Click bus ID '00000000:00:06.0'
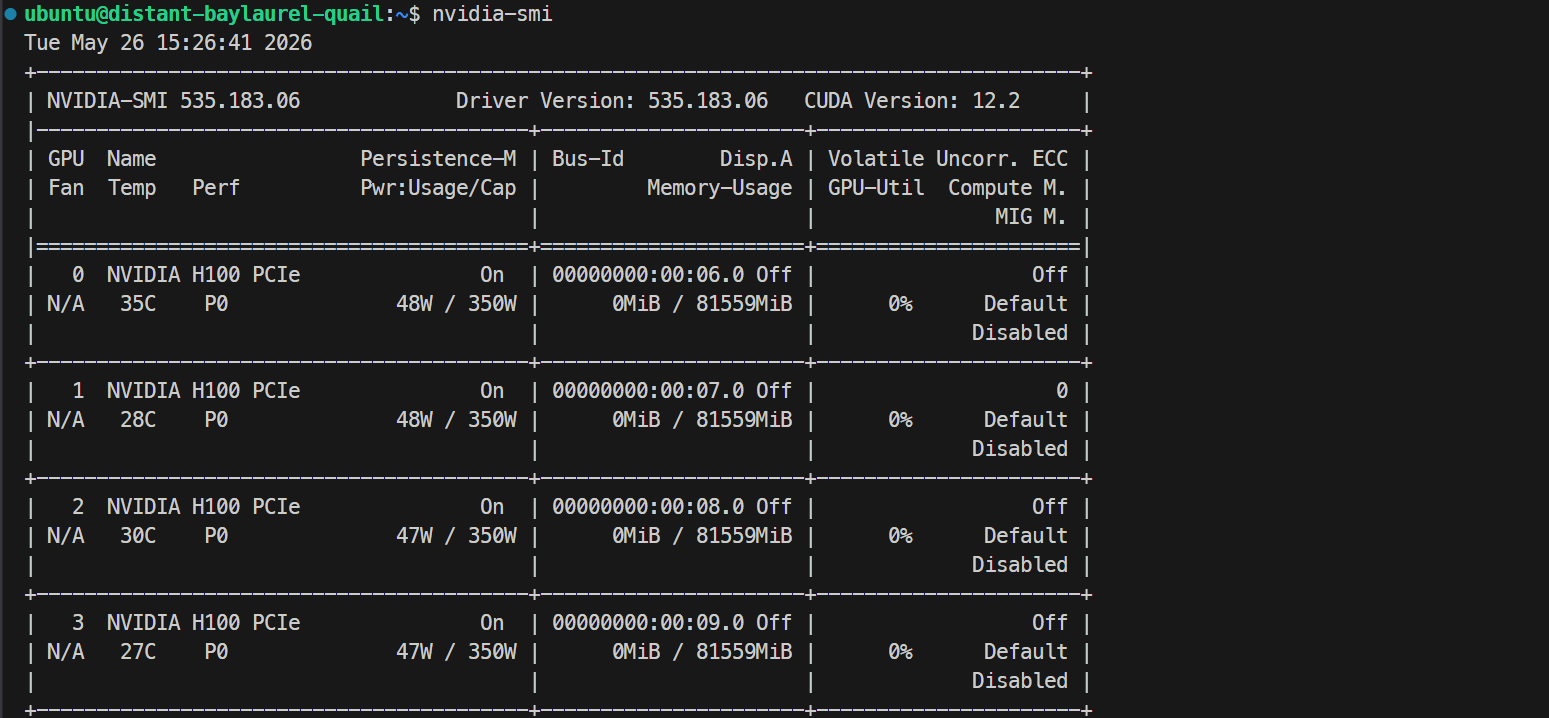Image resolution: width=1549 pixels, height=718 pixels. pyautogui.click(x=648, y=275)
